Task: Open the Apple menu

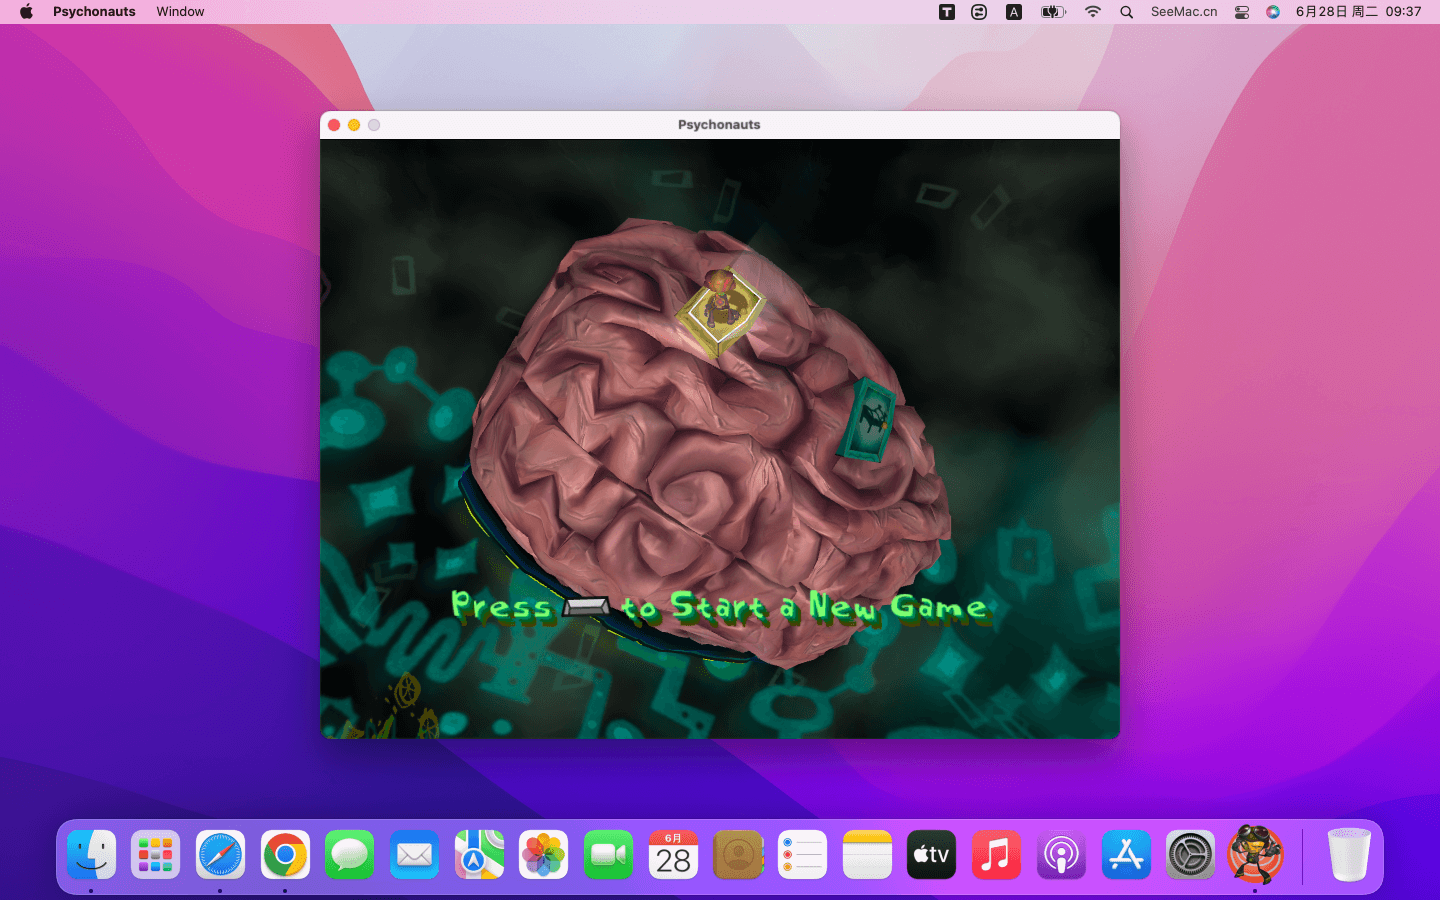Action: 26,12
